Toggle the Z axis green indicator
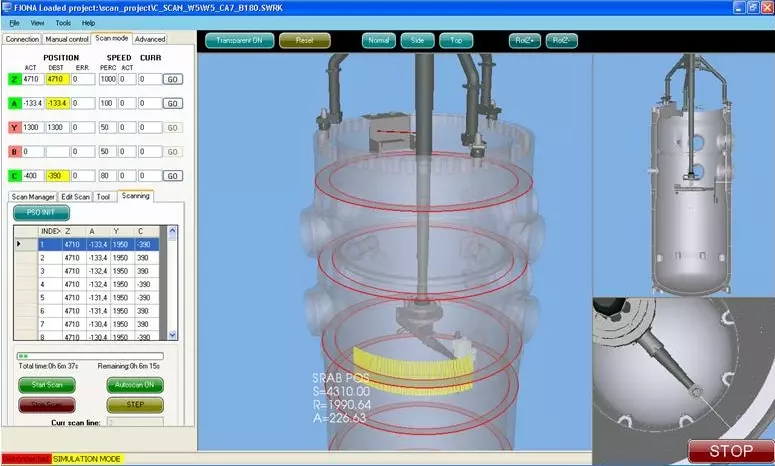 coord(13,79)
